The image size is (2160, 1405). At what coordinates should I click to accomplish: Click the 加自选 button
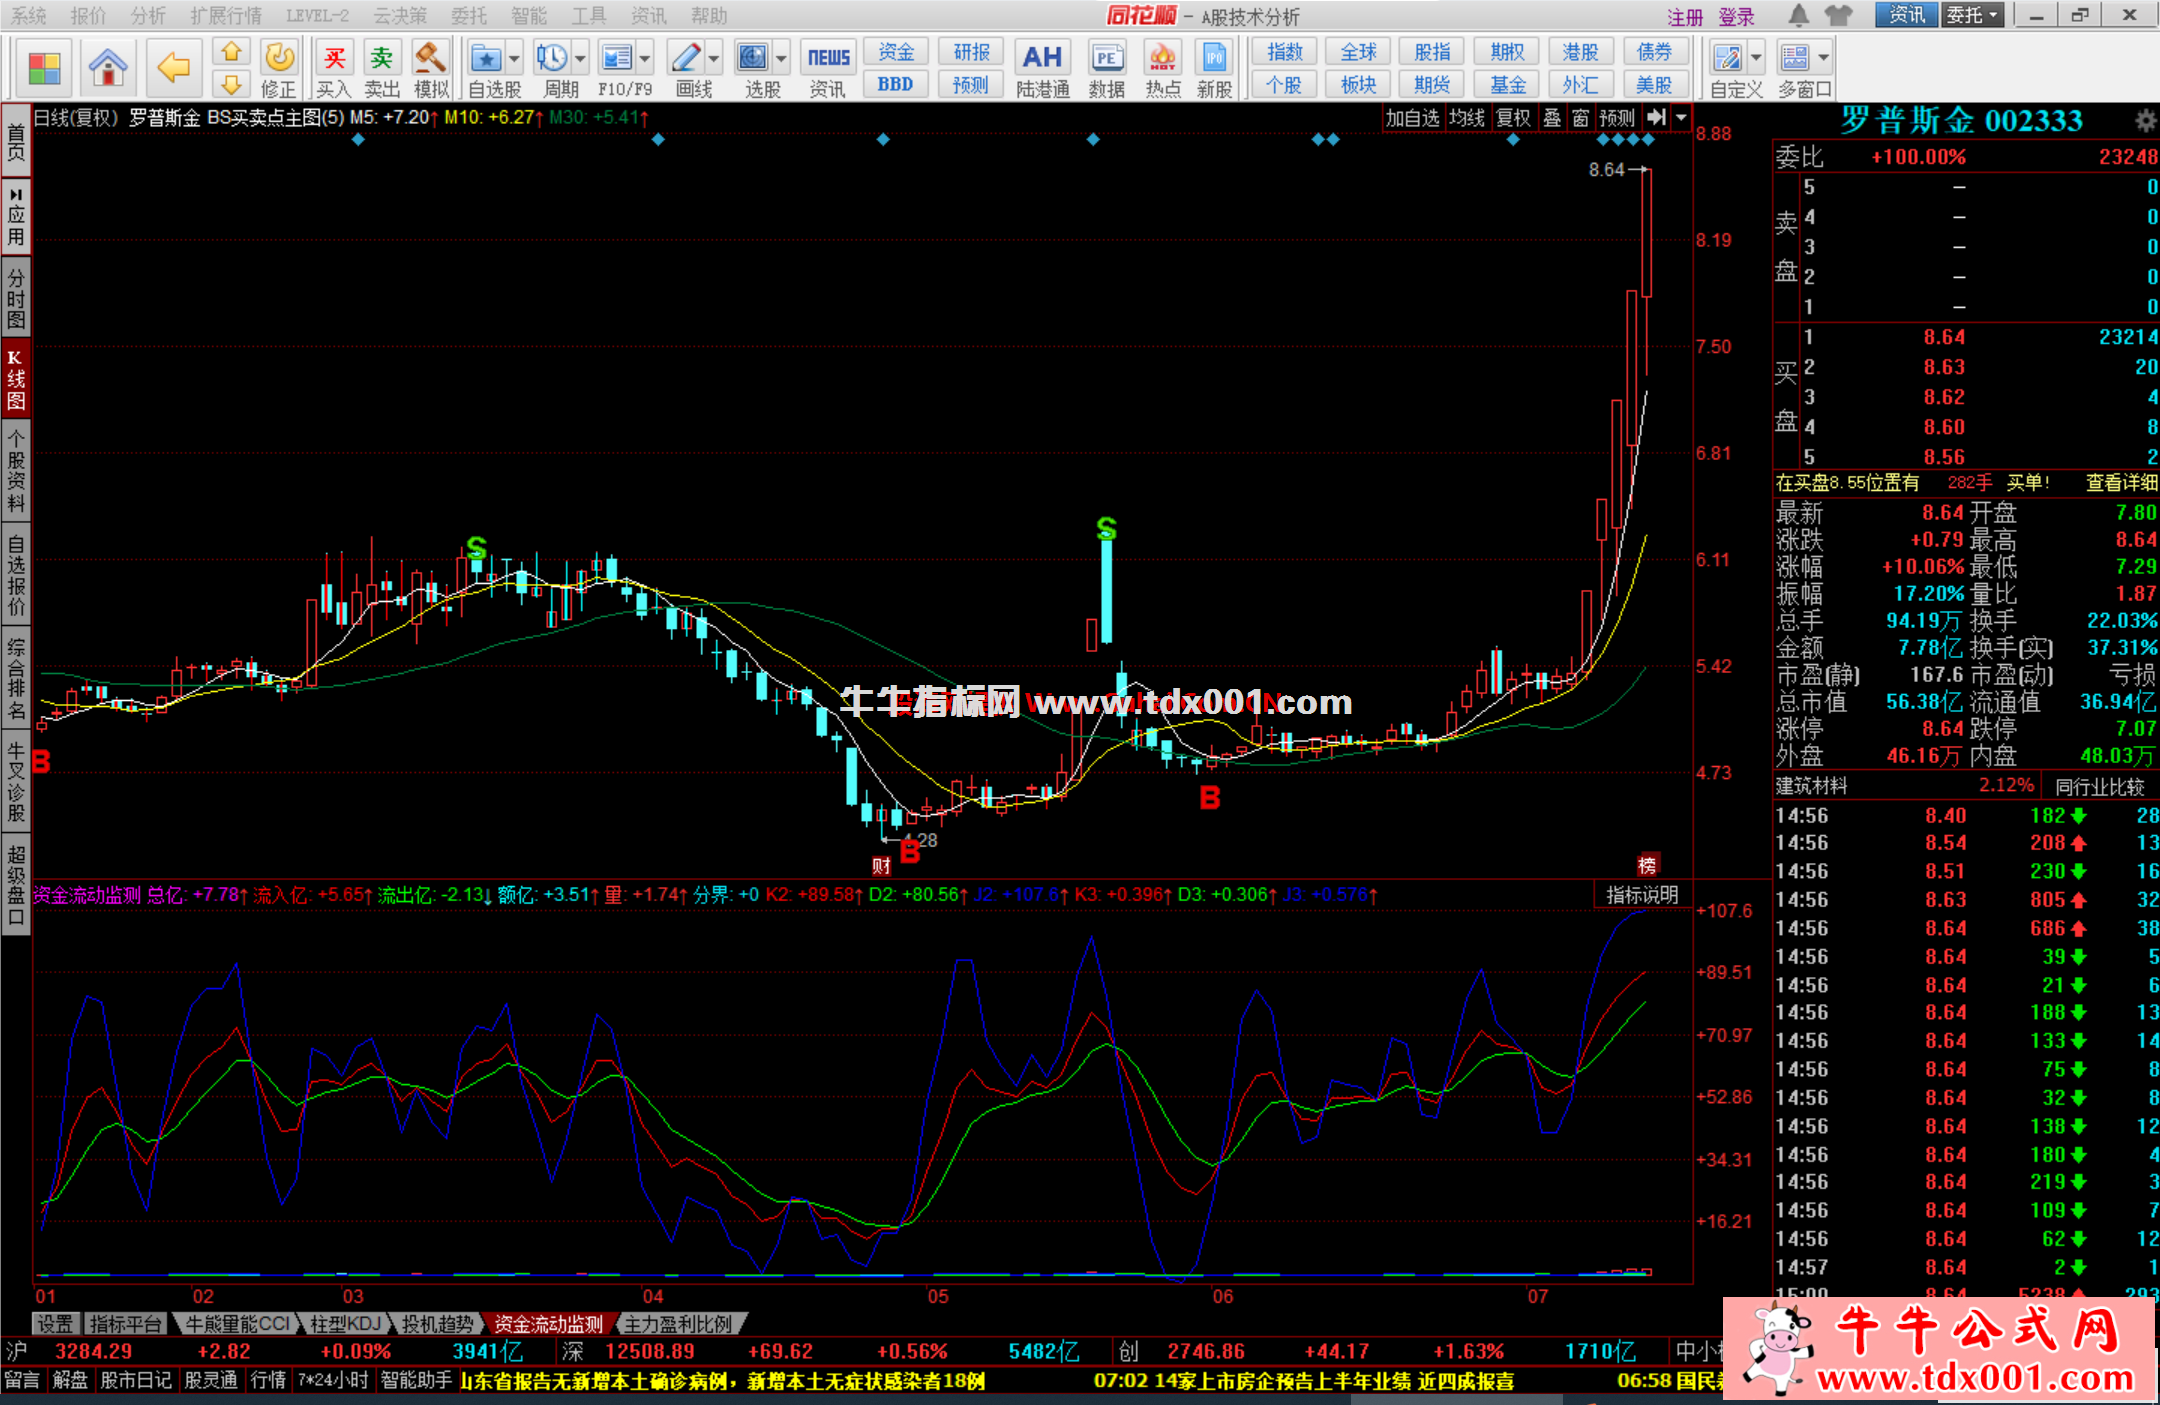pyautogui.click(x=1412, y=118)
